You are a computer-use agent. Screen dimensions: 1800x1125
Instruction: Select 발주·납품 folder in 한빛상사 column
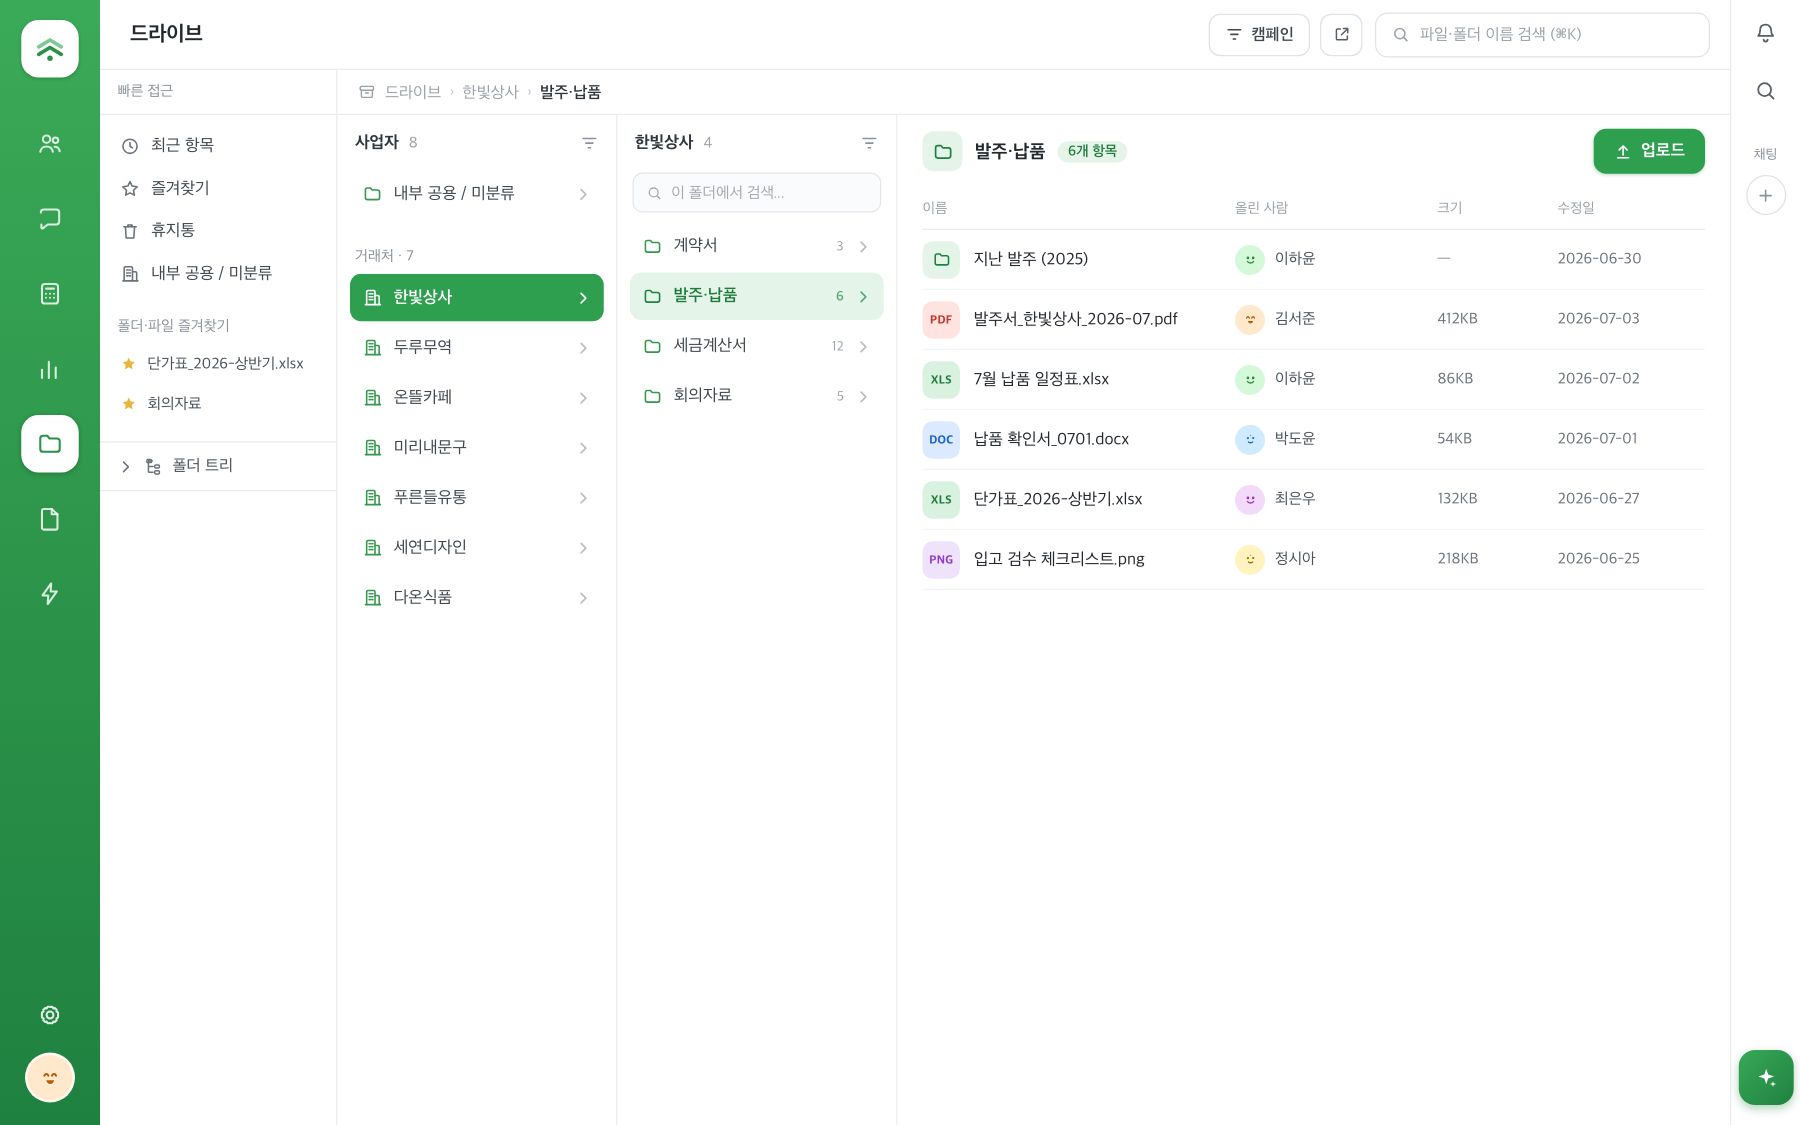(756, 296)
